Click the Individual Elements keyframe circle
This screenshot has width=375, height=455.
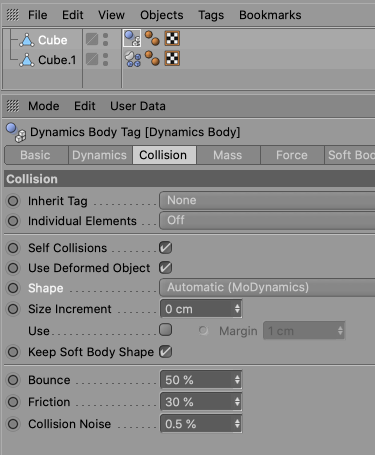pyautogui.click(x=13, y=221)
